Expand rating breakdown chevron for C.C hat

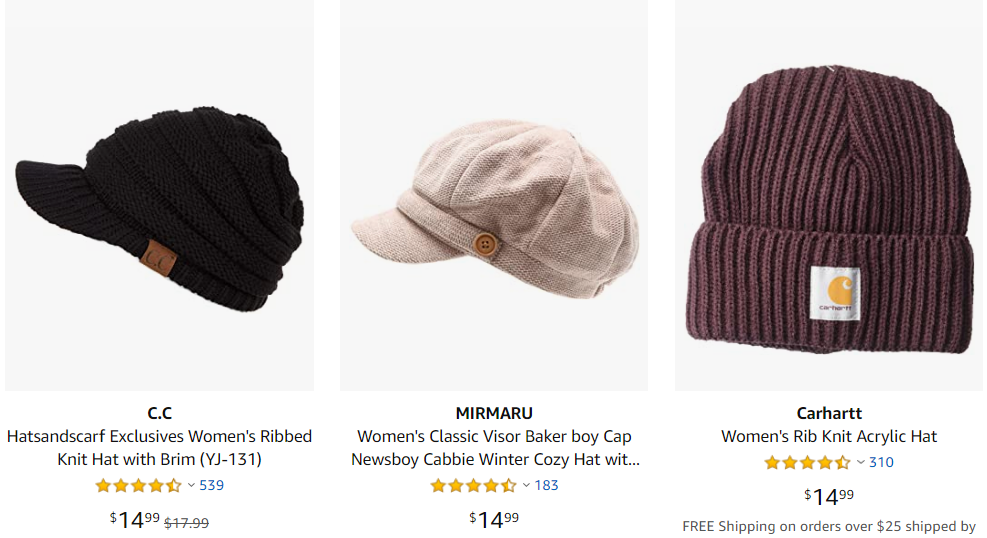coord(191,486)
